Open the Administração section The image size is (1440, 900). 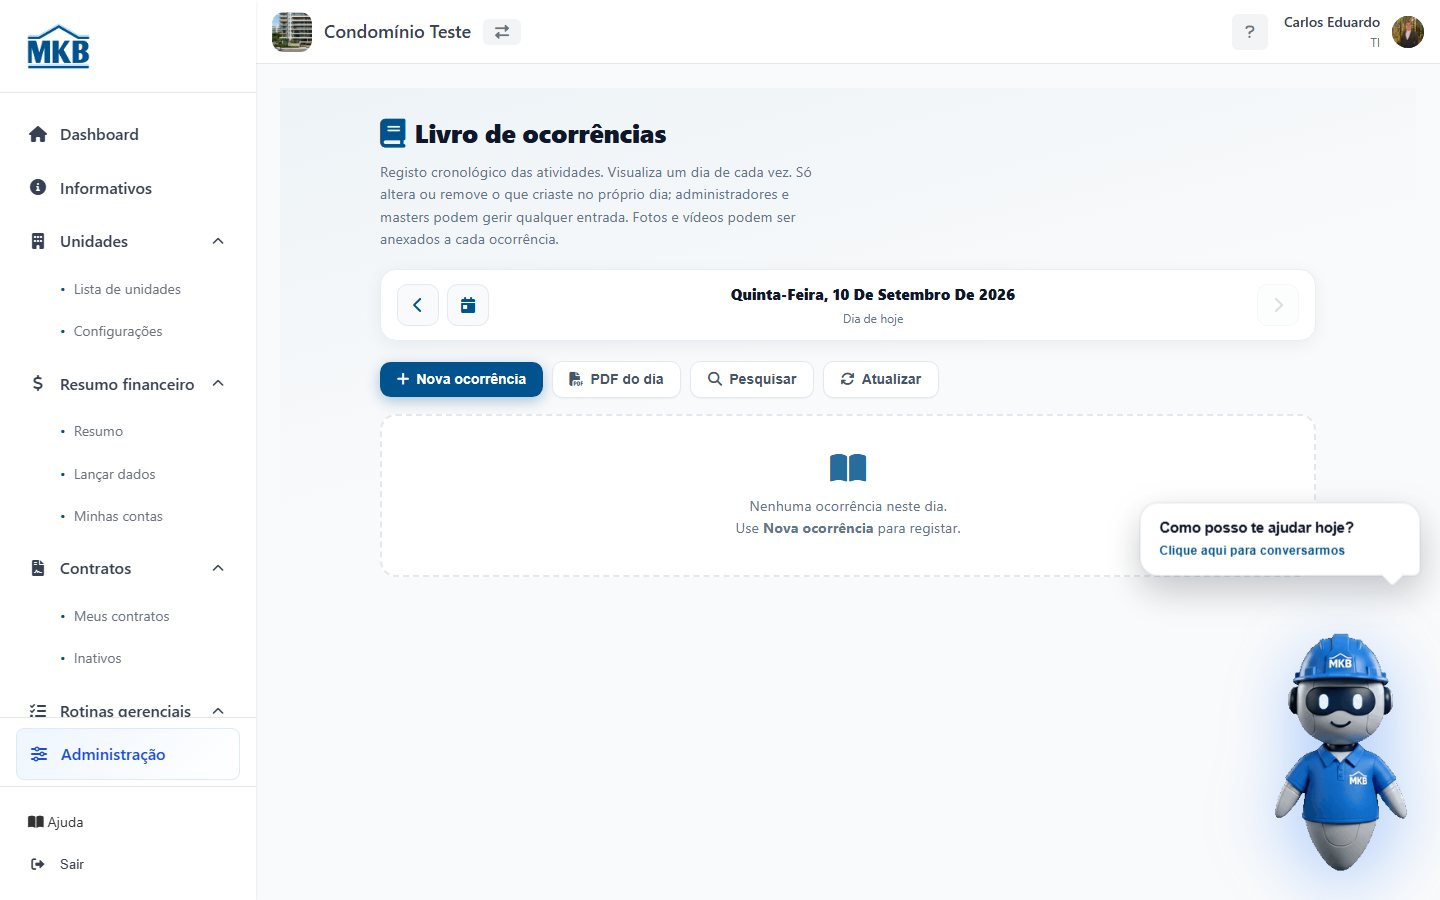[128, 754]
